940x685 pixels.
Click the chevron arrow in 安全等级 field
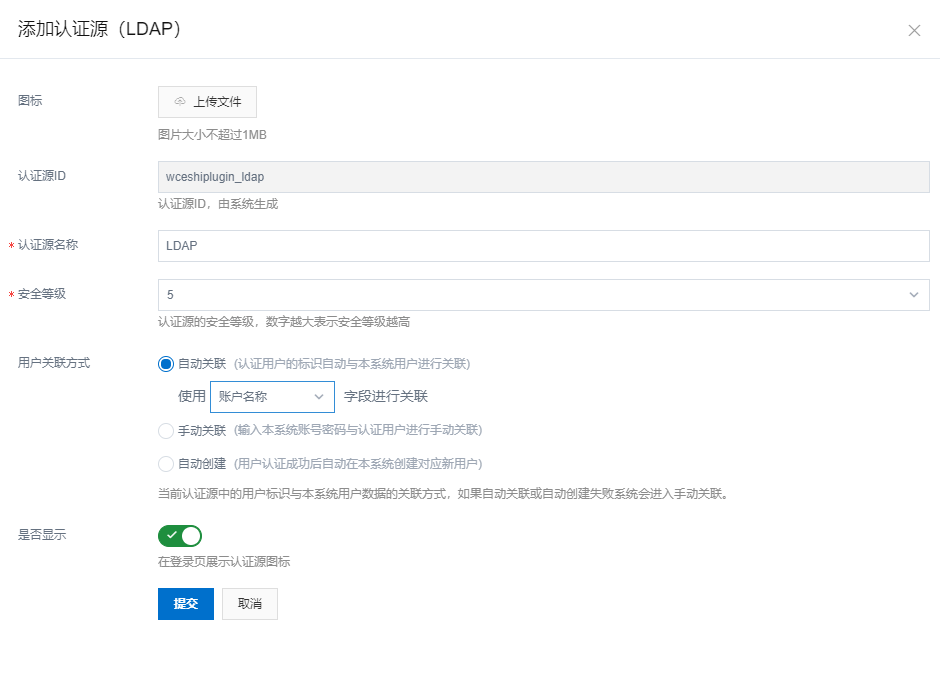913,295
